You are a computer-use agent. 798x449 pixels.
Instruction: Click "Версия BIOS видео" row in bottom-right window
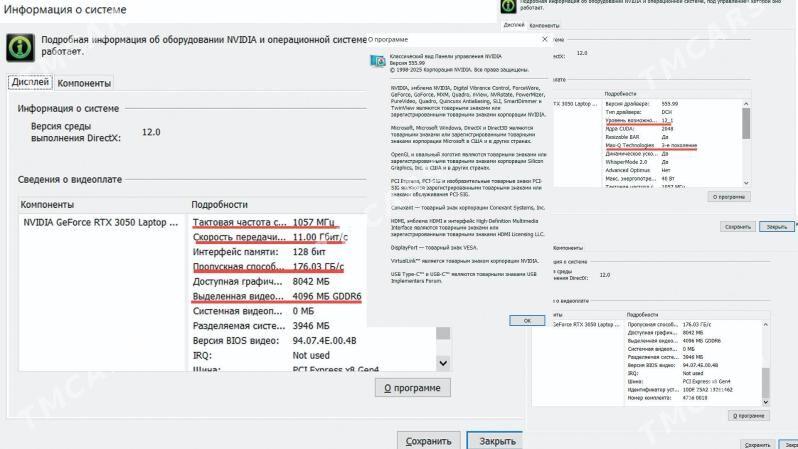(x=673, y=365)
